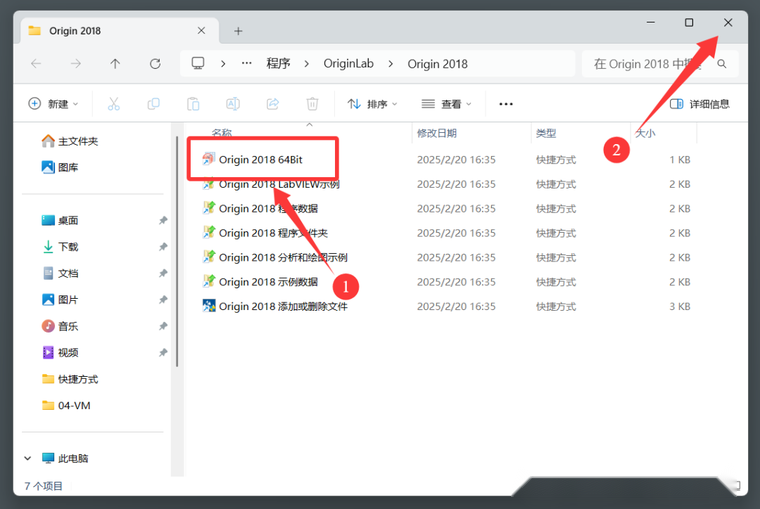Screen dimensions: 760x509
Task: Open Downloads (下载) in sidebar
Action: coord(60,247)
